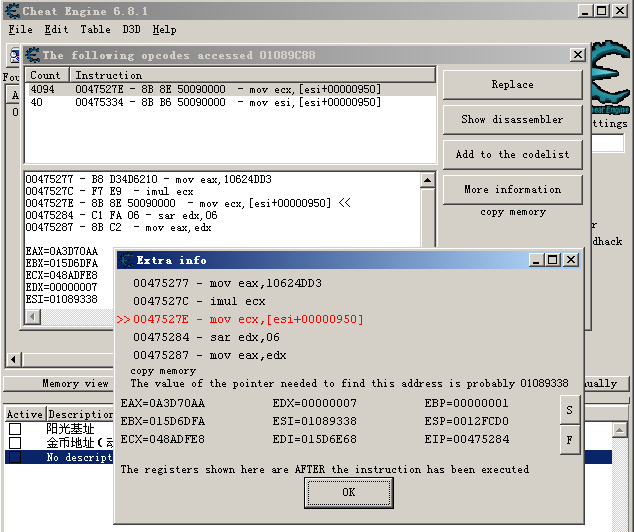Close the Extra info dialog

[571, 260]
